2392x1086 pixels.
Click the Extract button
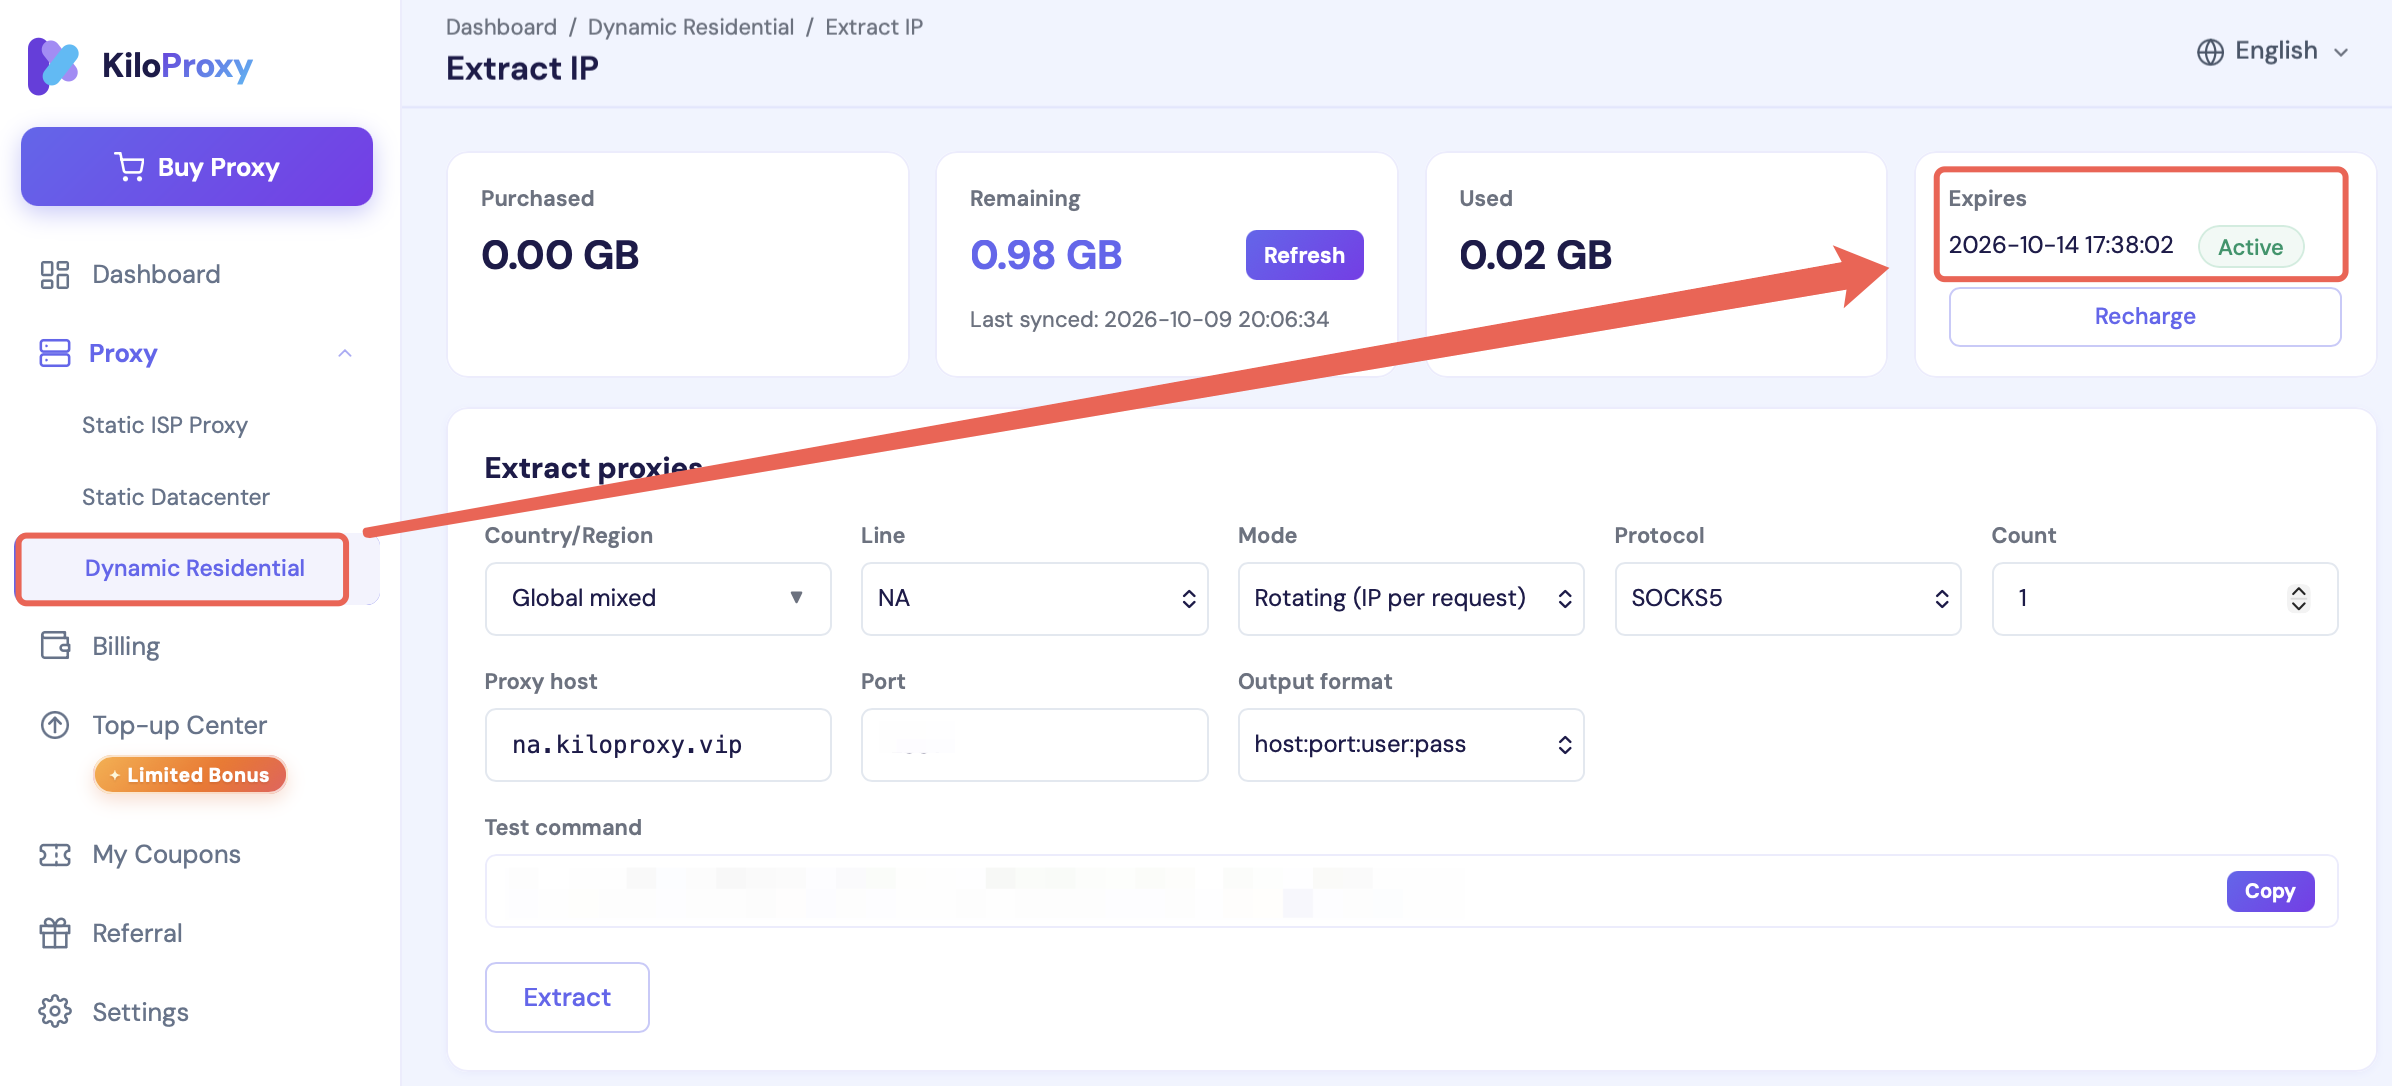pyautogui.click(x=567, y=997)
